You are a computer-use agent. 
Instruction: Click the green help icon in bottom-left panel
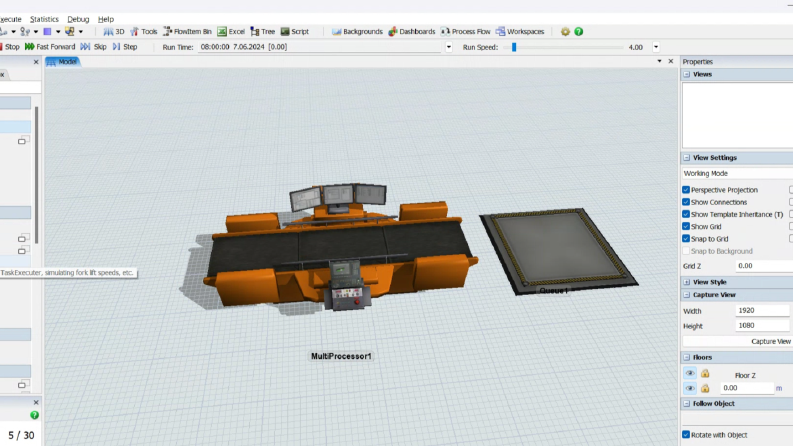(34, 415)
